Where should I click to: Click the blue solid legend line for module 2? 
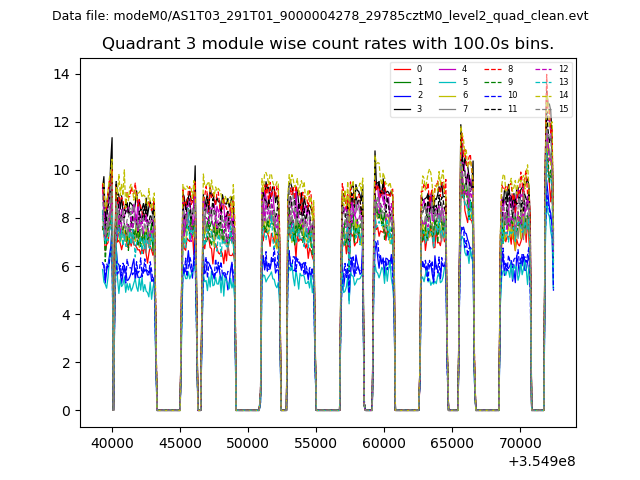pos(403,95)
